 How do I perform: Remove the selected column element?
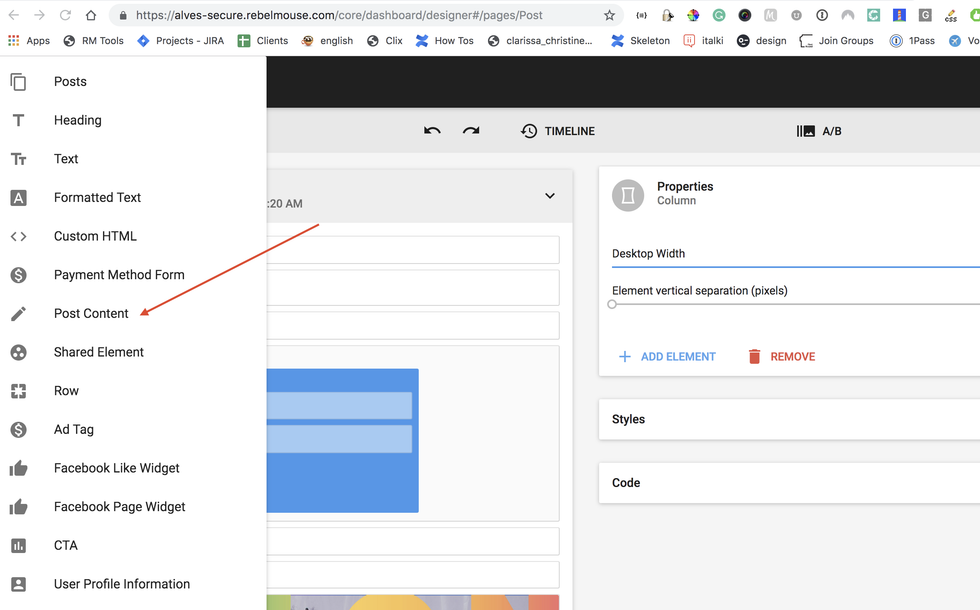pyautogui.click(x=781, y=357)
